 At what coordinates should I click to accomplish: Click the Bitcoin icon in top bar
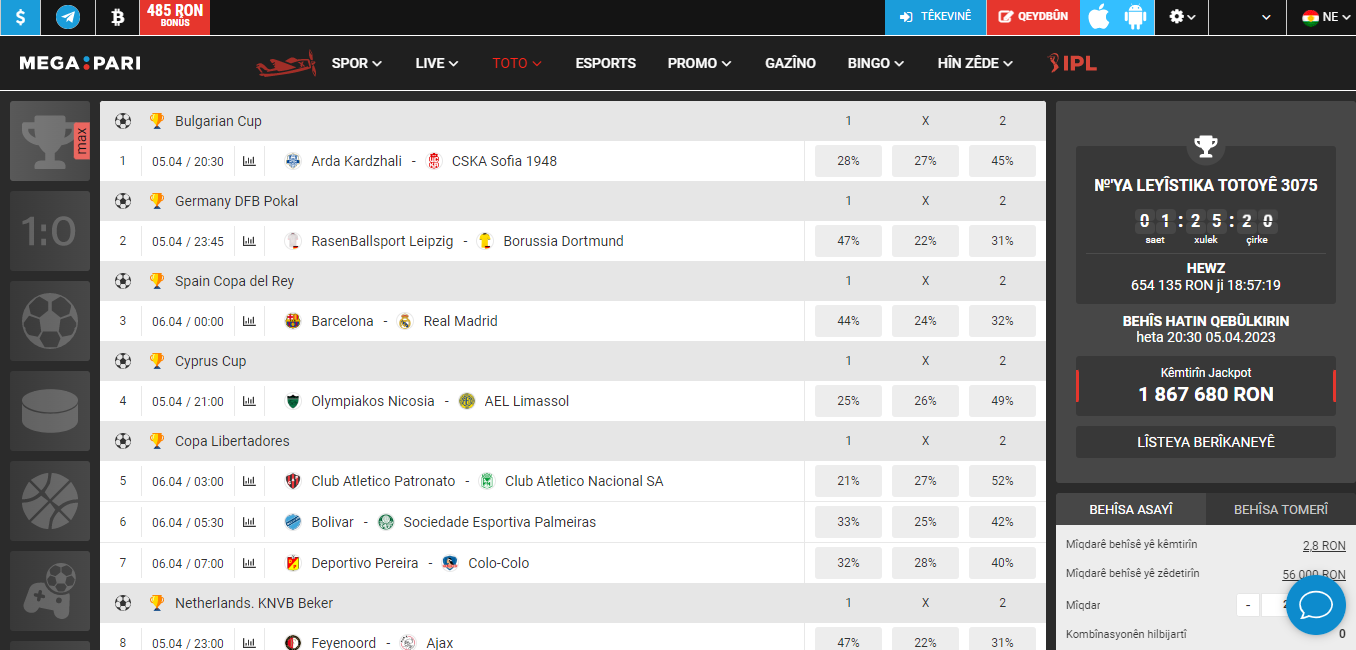[x=117, y=17]
